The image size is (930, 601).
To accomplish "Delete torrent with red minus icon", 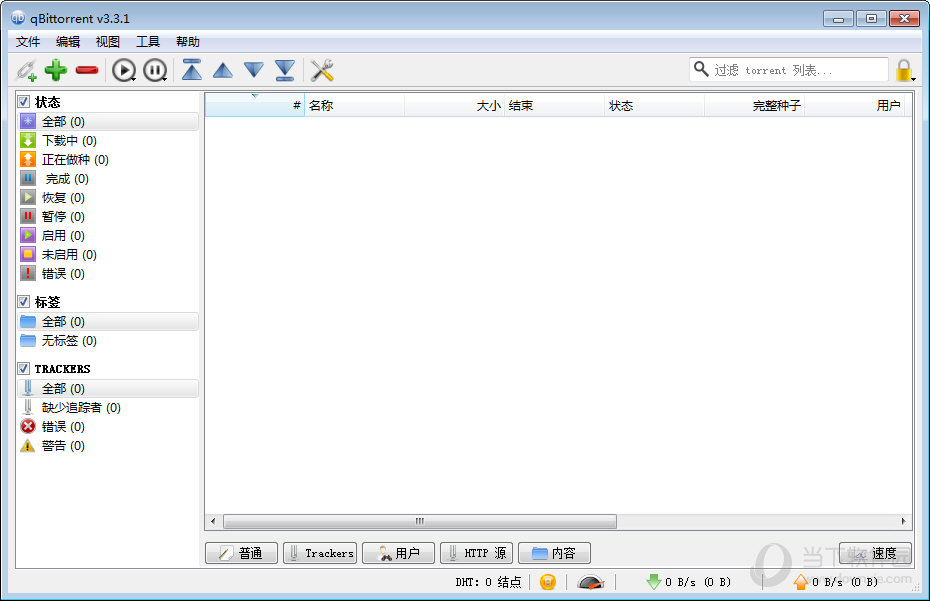I will (x=87, y=70).
